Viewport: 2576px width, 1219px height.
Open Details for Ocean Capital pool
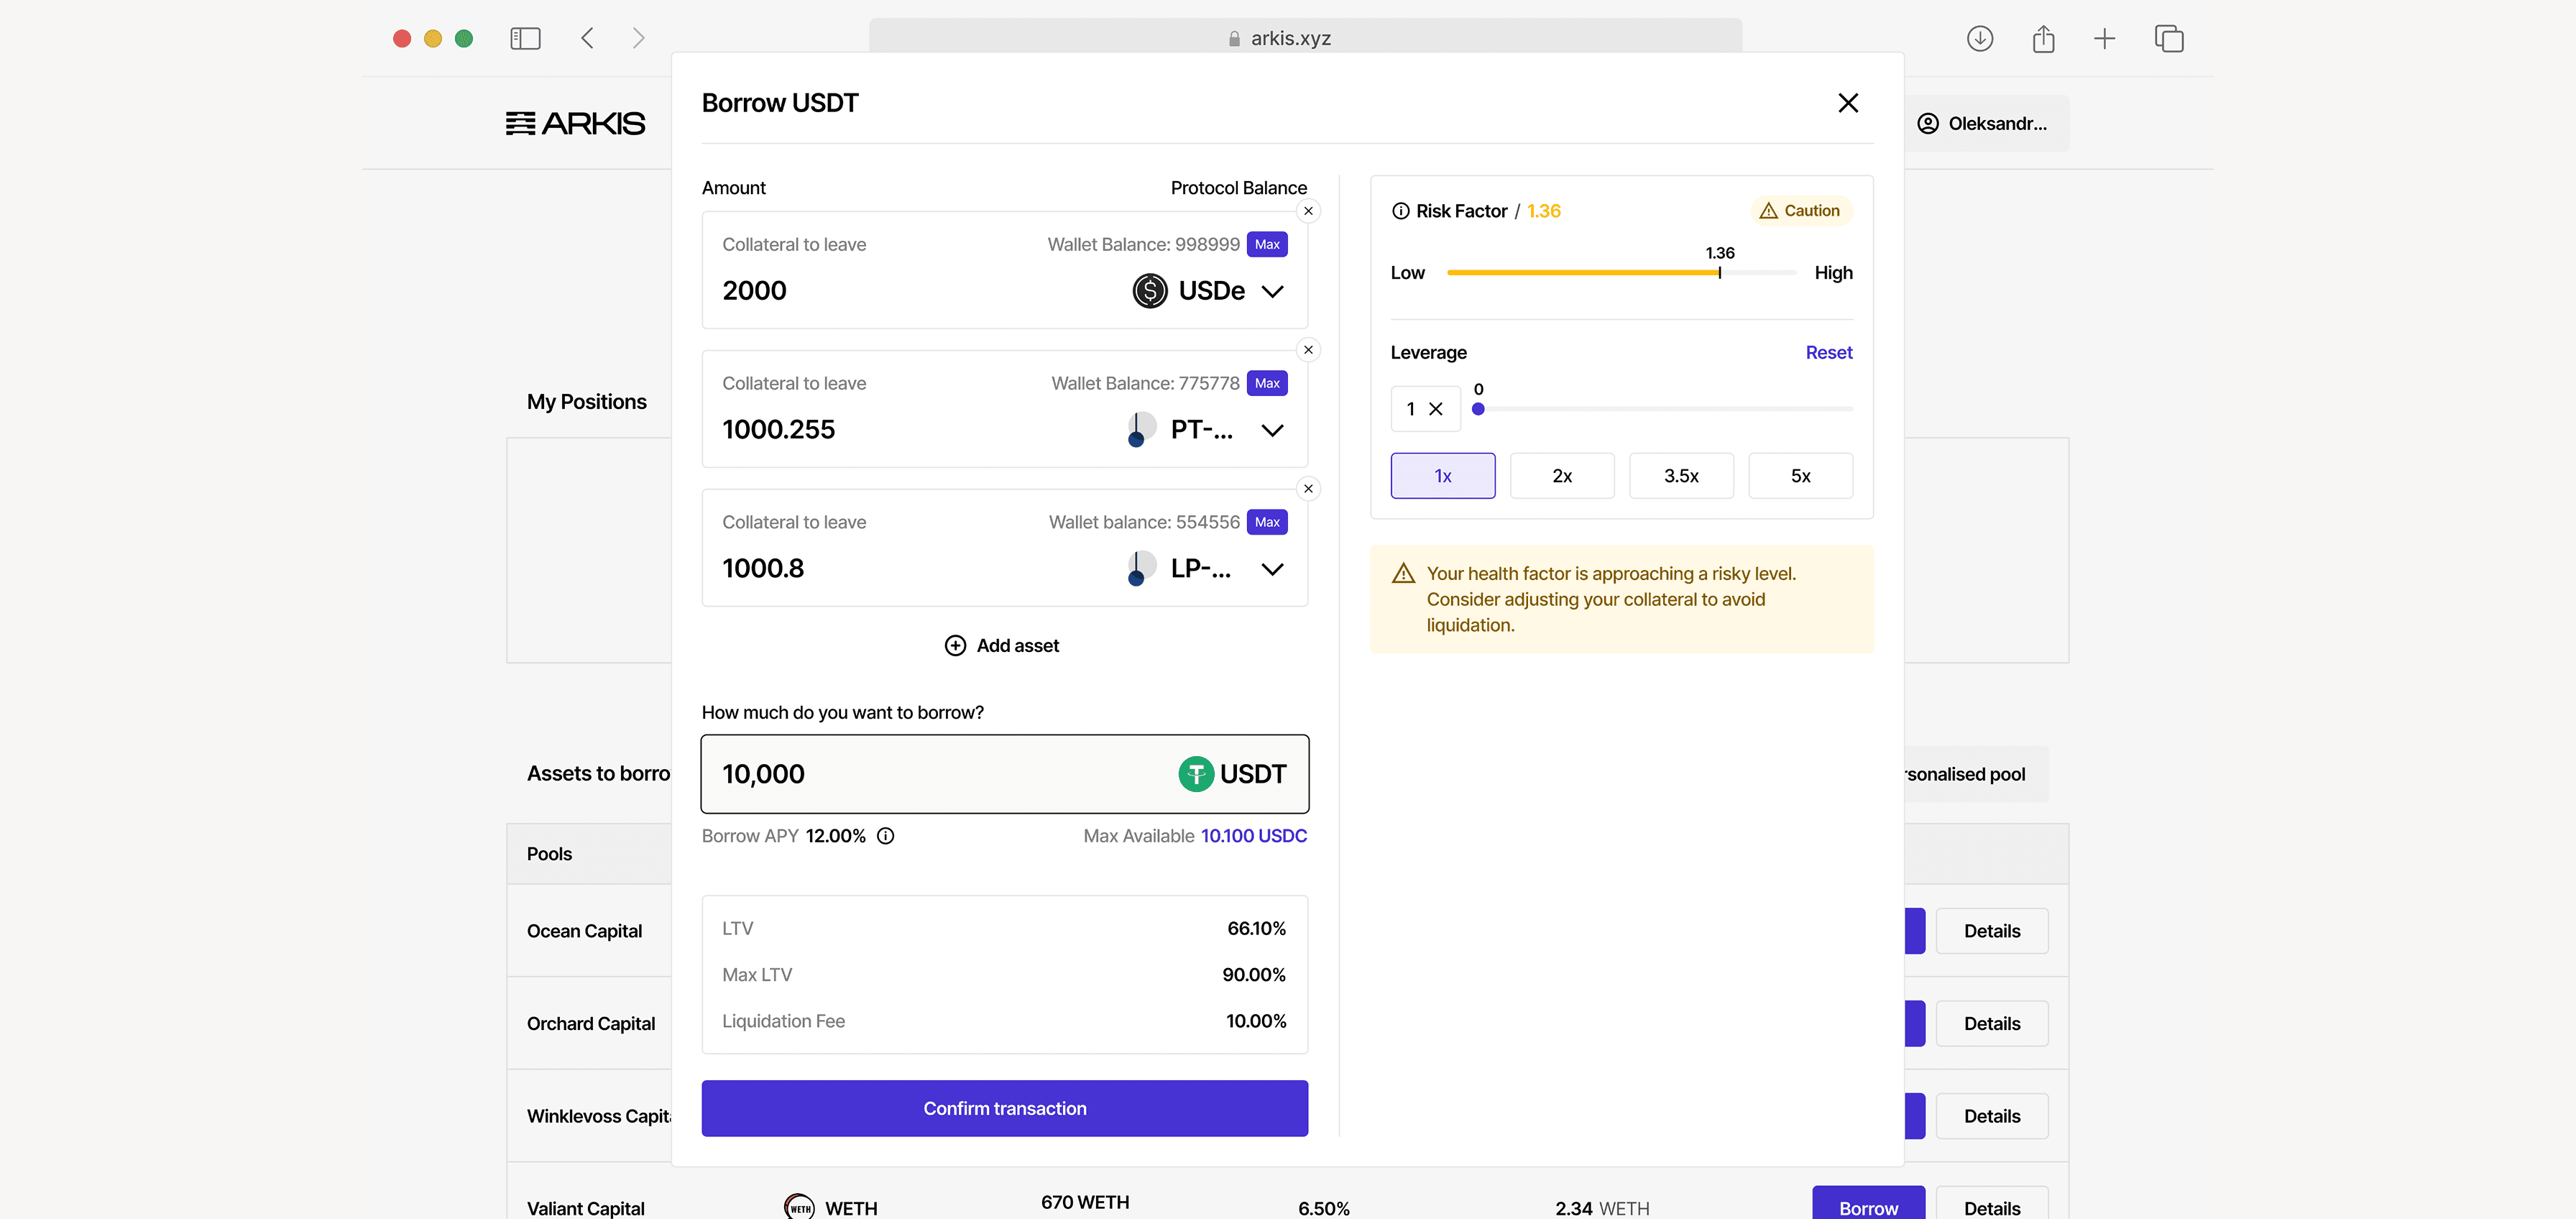[1992, 931]
